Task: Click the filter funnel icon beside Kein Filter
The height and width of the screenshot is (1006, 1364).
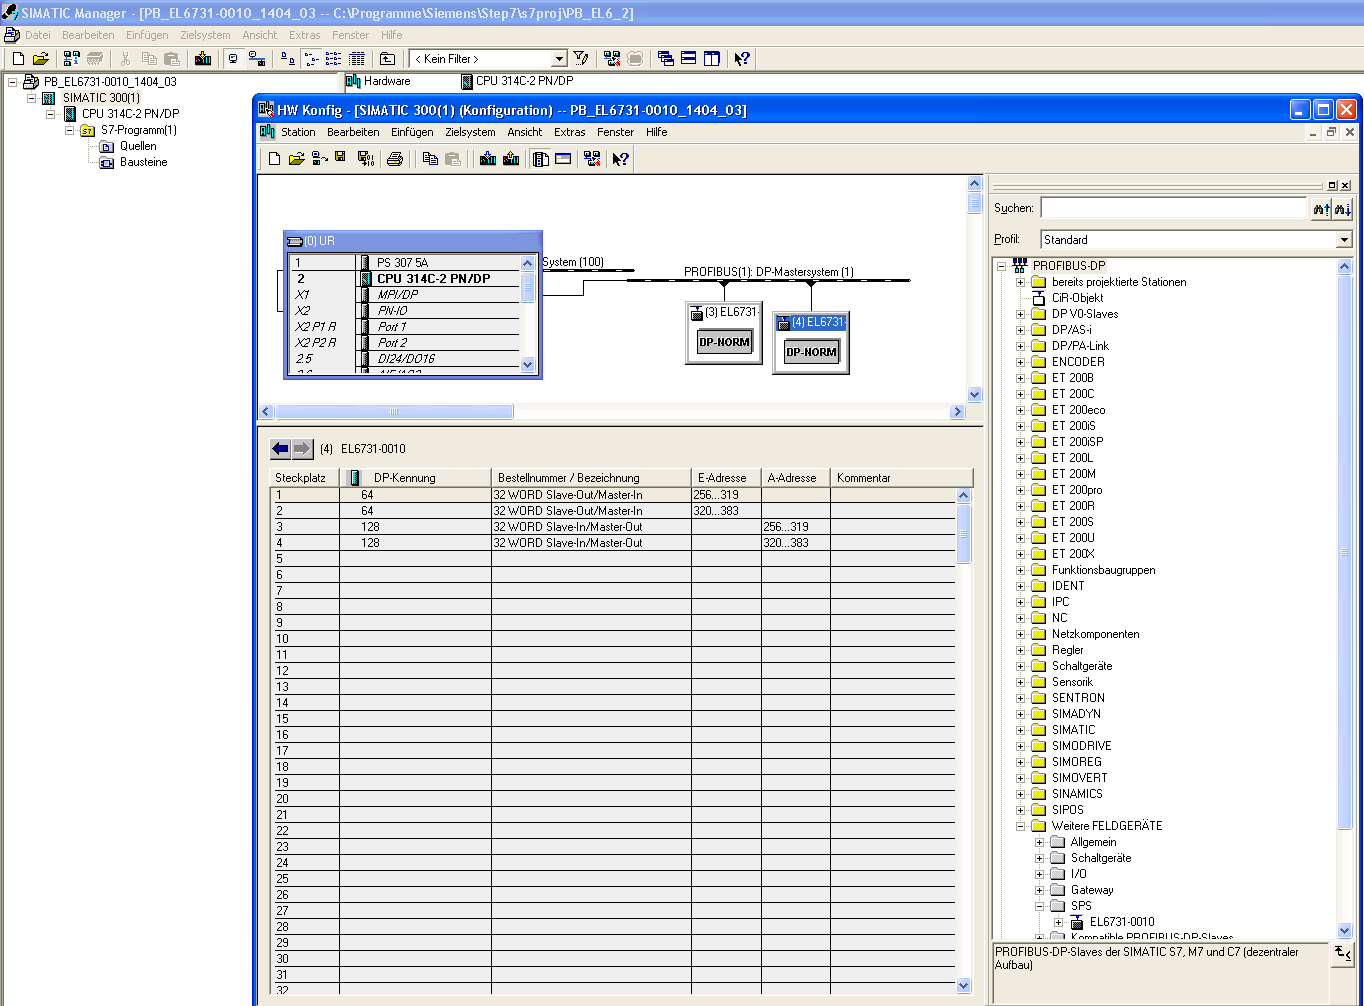Action: [580, 59]
